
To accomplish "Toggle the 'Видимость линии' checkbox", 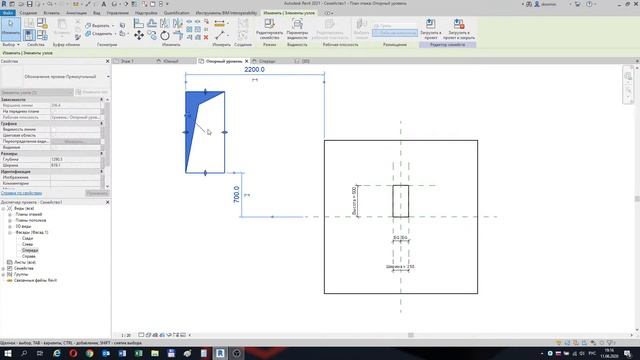I will coord(53,129).
